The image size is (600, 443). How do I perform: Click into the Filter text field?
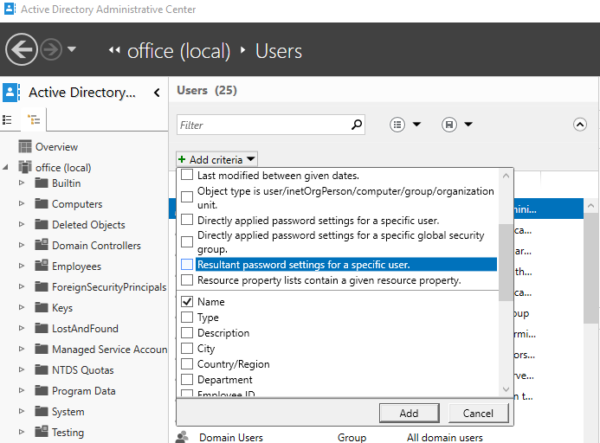[x=263, y=125]
